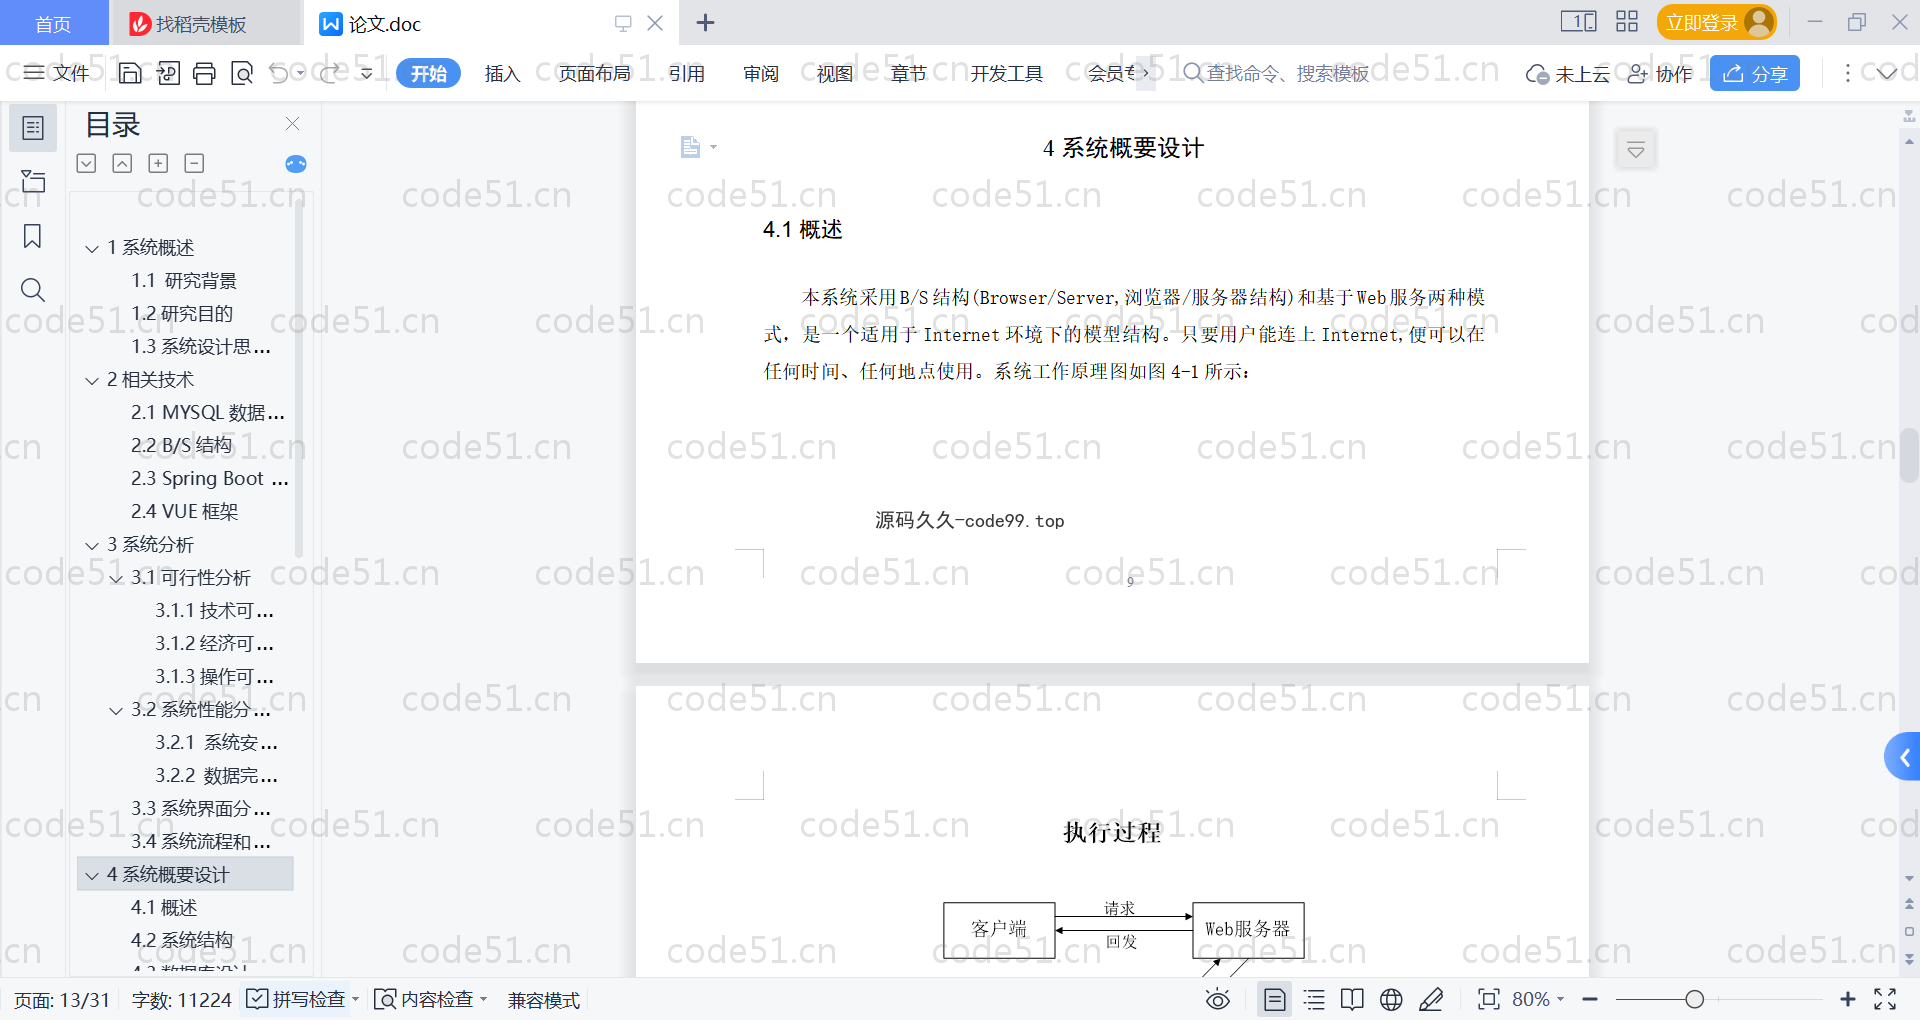This screenshot has height=1020, width=1920.
Task: Click the blue smart TOC icon
Action: tap(296, 164)
